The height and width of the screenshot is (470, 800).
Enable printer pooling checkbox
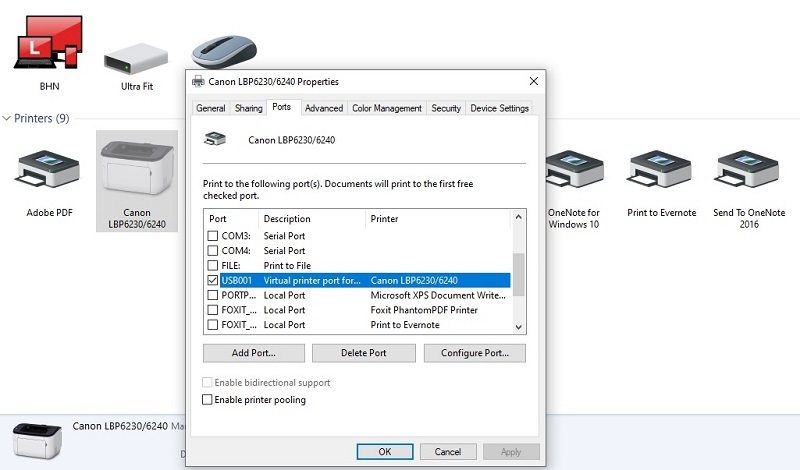pyautogui.click(x=208, y=400)
